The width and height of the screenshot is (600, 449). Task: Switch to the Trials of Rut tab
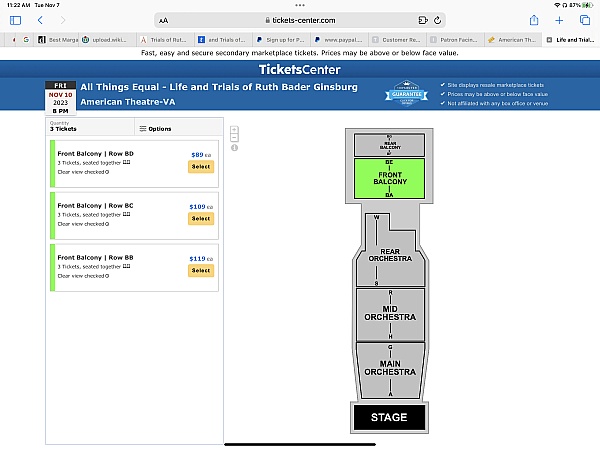pyautogui.click(x=165, y=39)
